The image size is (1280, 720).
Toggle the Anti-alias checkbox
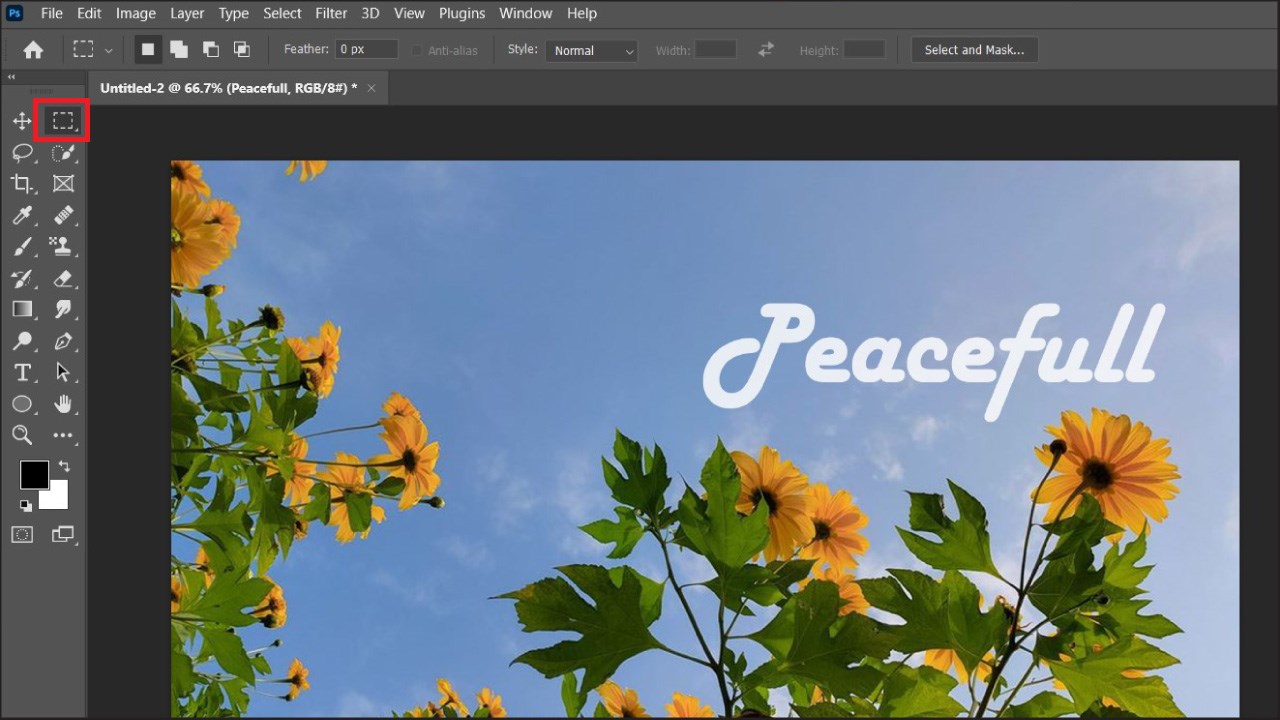(417, 50)
